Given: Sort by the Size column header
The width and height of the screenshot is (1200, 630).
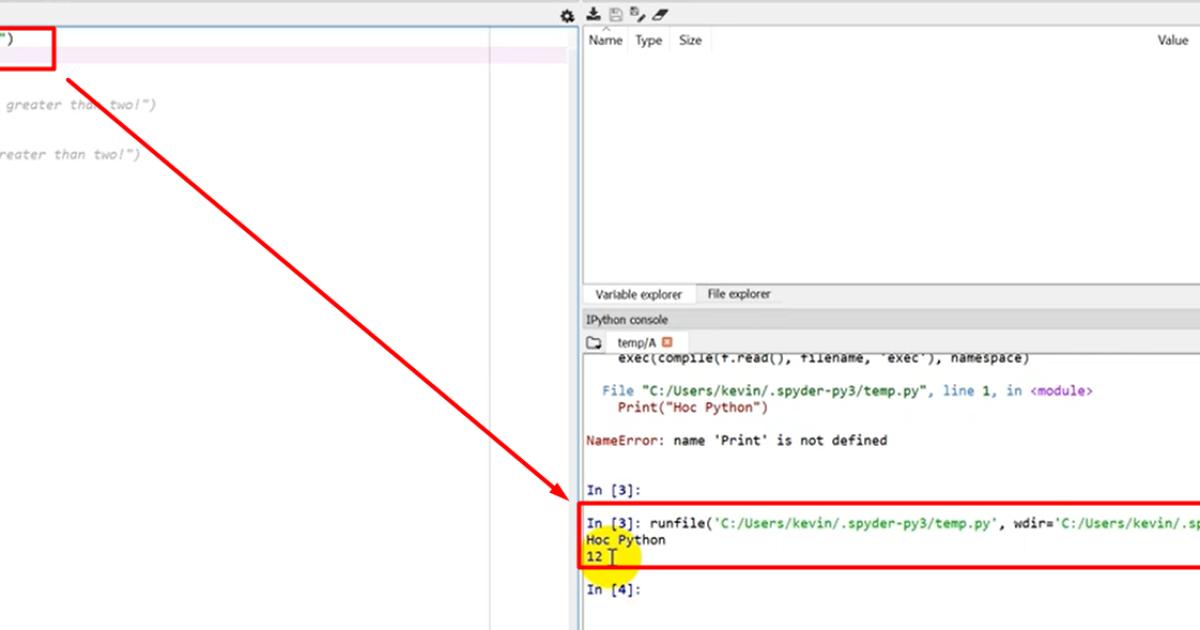Looking at the screenshot, I should click(x=690, y=40).
